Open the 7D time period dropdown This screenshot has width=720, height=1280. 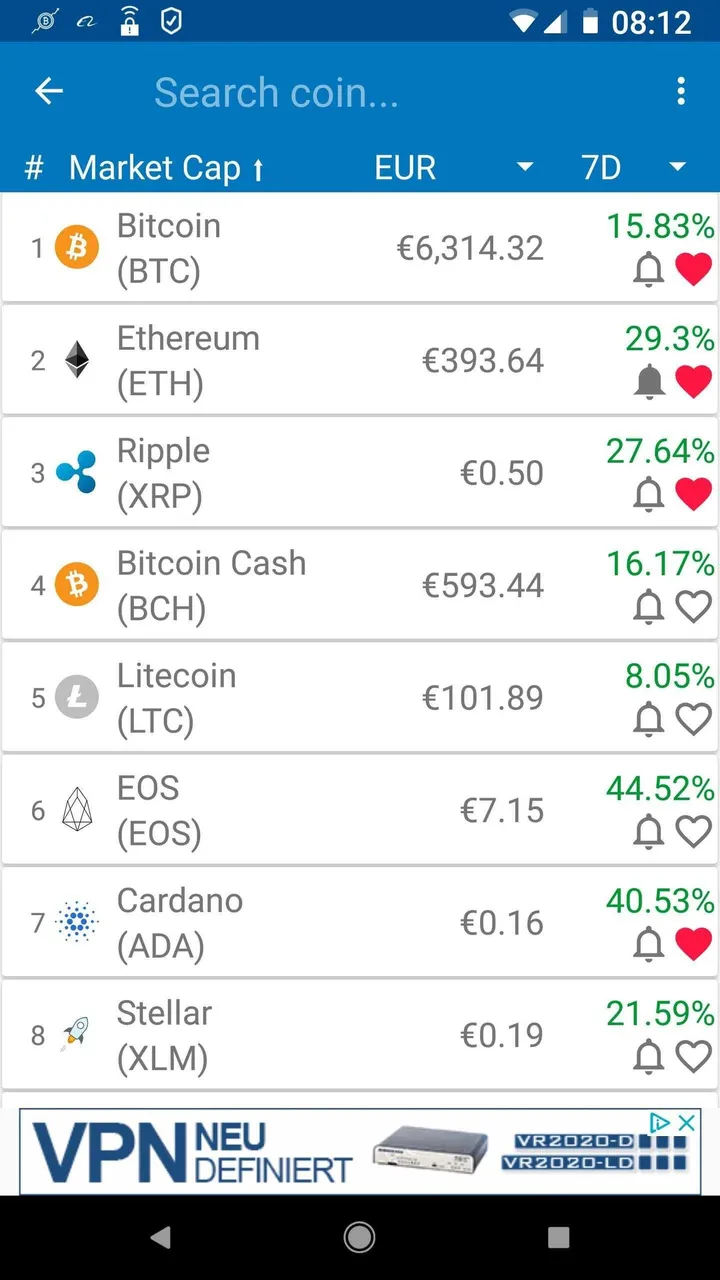(634, 168)
